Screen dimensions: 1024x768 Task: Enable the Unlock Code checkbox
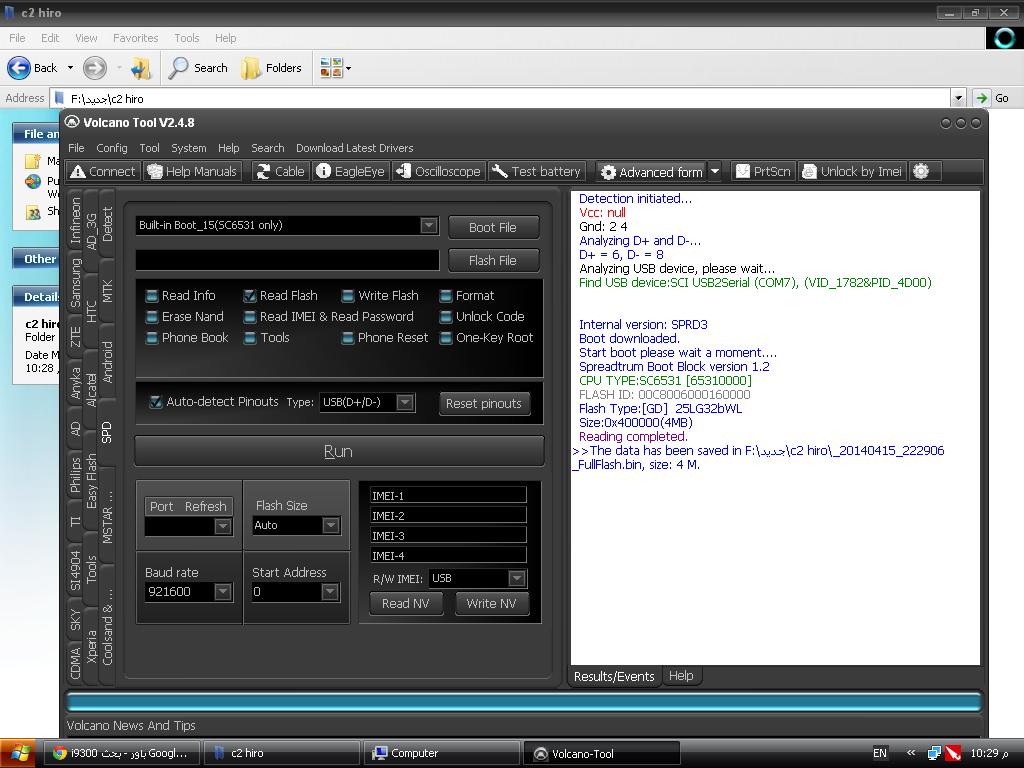click(446, 317)
